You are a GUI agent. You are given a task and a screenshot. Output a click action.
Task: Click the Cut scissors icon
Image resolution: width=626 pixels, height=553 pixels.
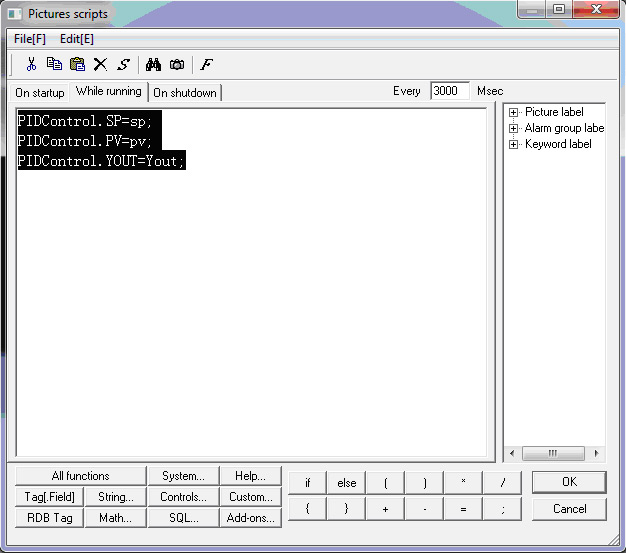click(x=31, y=64)
